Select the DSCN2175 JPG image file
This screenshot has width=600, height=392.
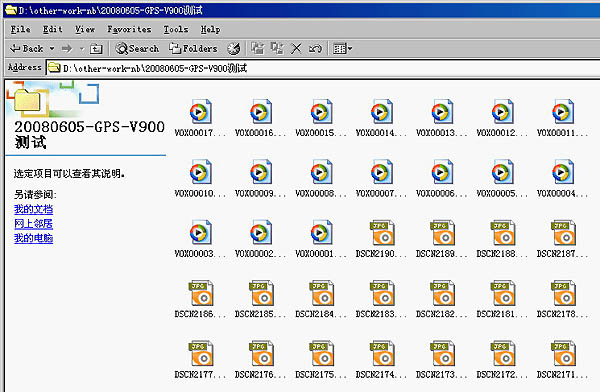tap(321, 360)
